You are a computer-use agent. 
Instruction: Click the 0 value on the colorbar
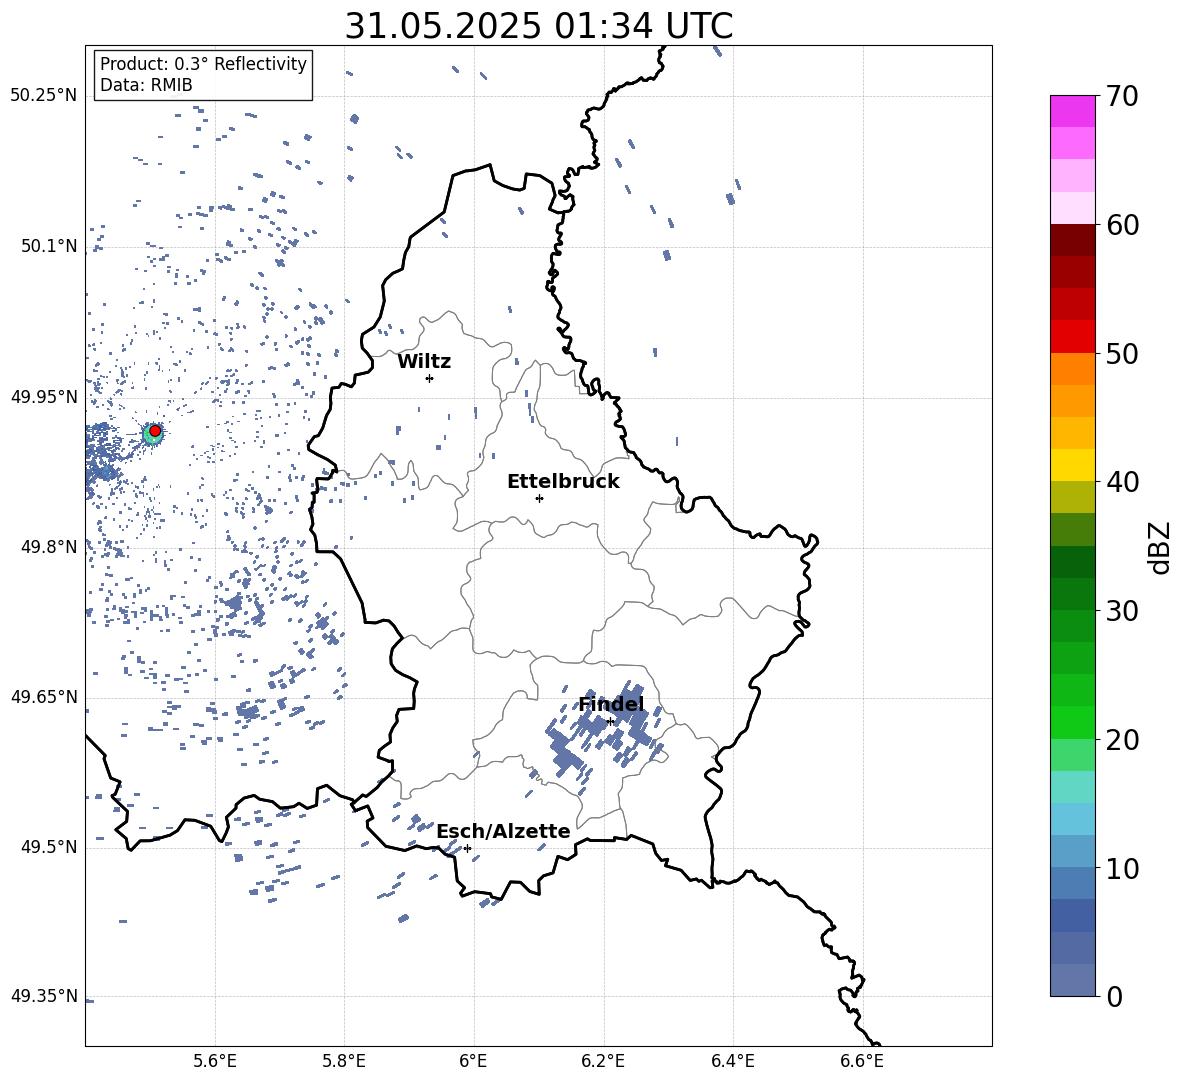click(x=1114, y=996)
